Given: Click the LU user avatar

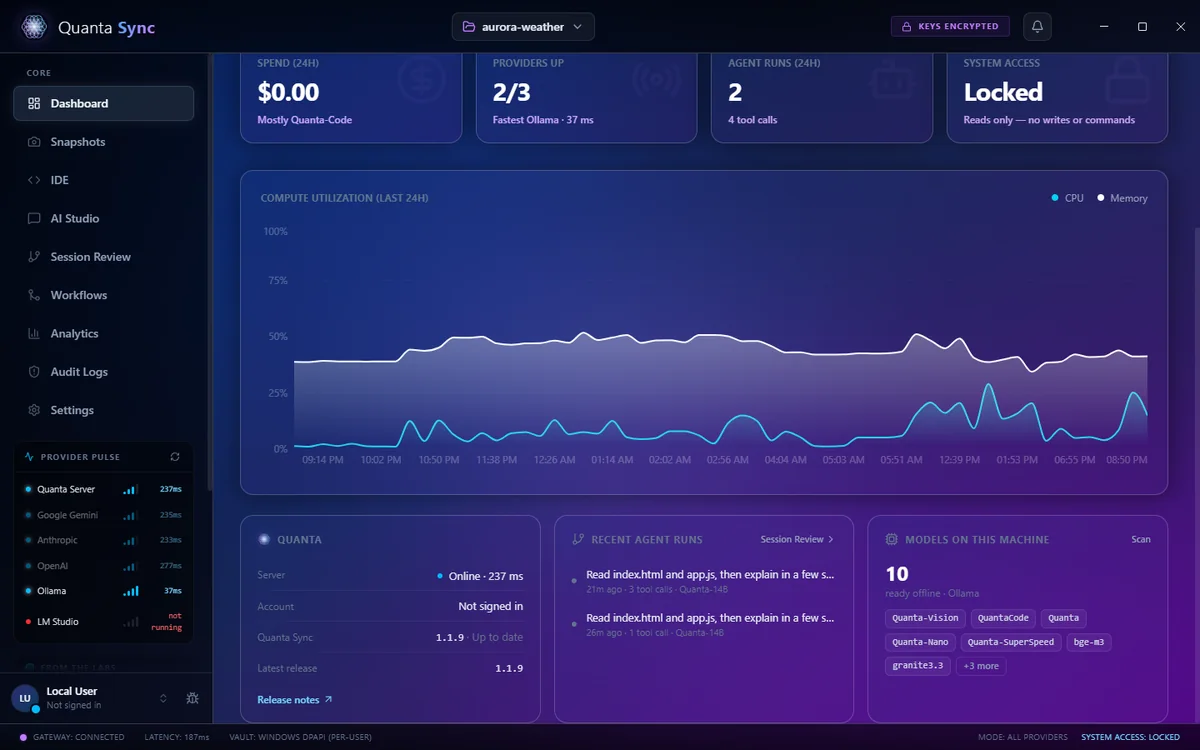Looking at the screenshot, I should point(25,698).
